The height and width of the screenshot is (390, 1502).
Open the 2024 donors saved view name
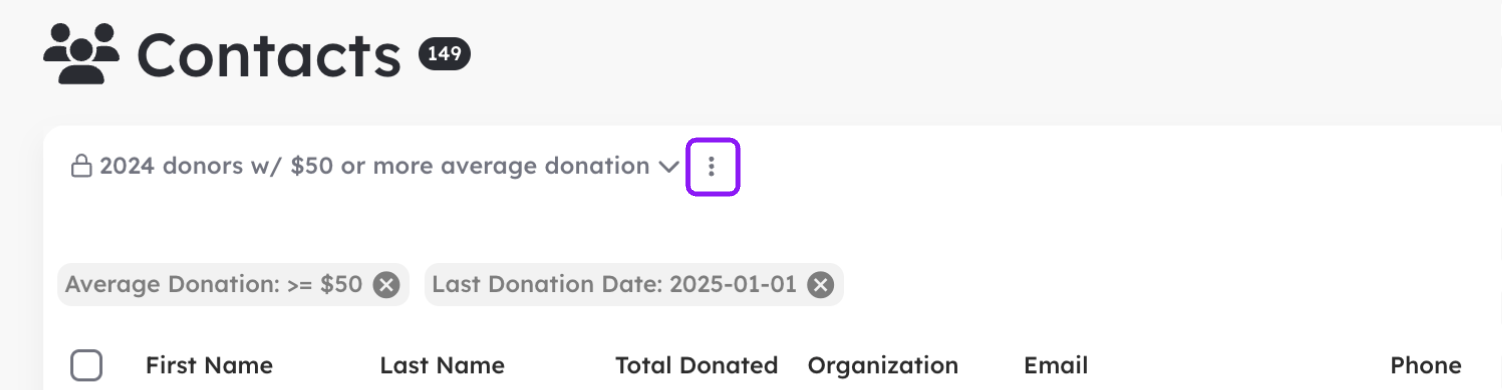coord(374,166)
